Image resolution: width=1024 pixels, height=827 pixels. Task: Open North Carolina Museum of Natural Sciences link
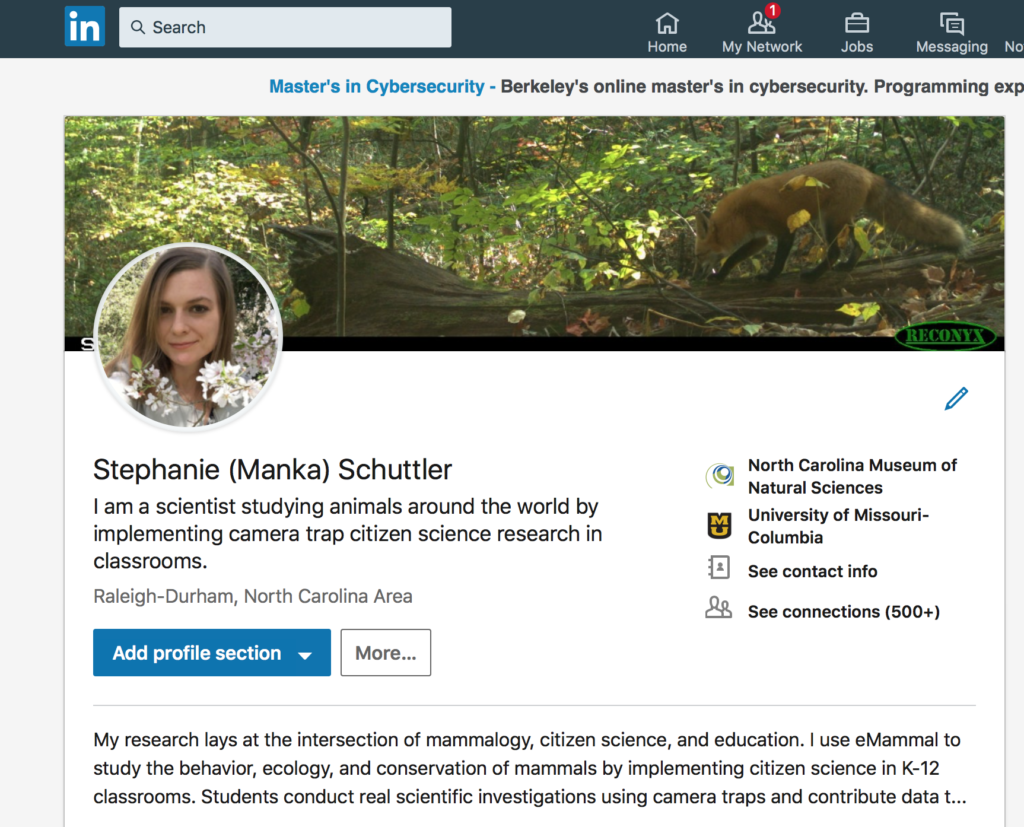852,476
